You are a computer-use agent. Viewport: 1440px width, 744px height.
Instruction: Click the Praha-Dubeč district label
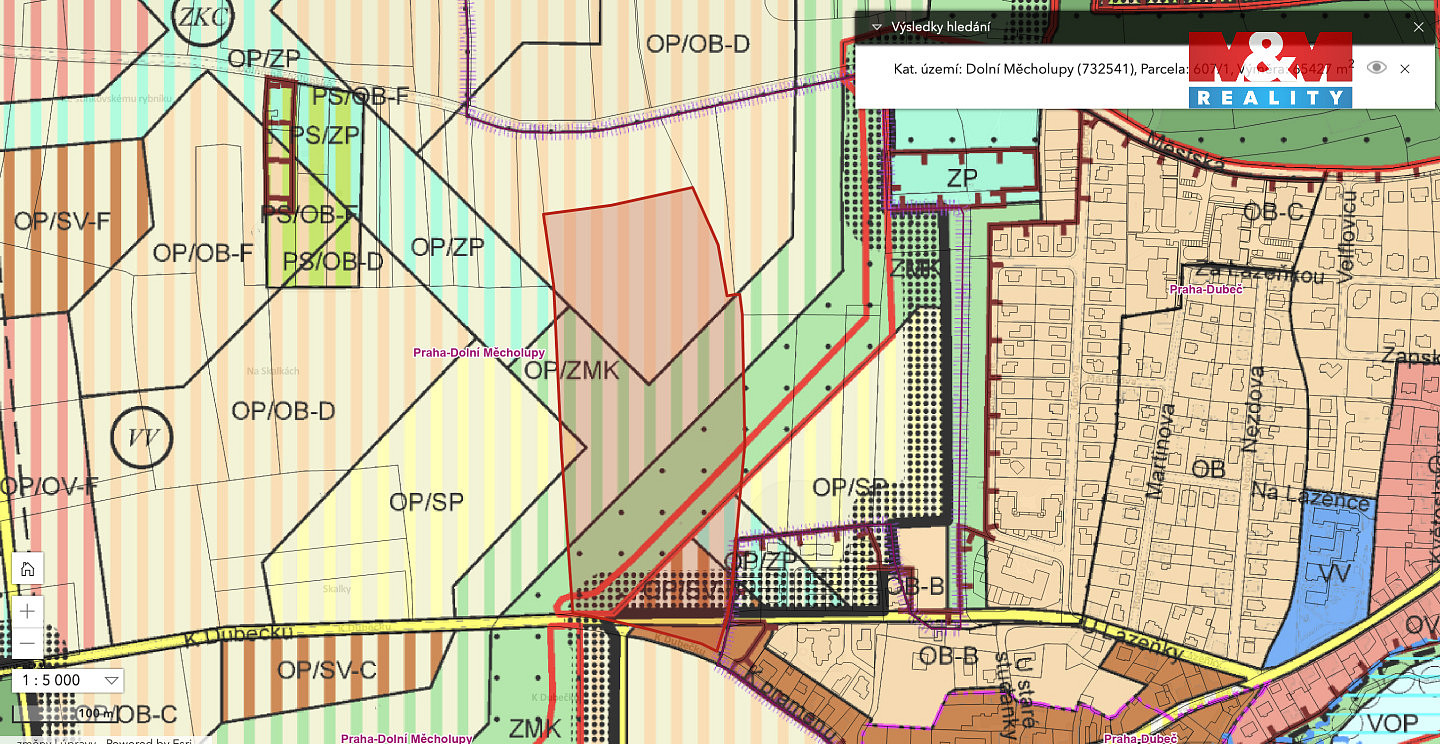pos(1206,289)
